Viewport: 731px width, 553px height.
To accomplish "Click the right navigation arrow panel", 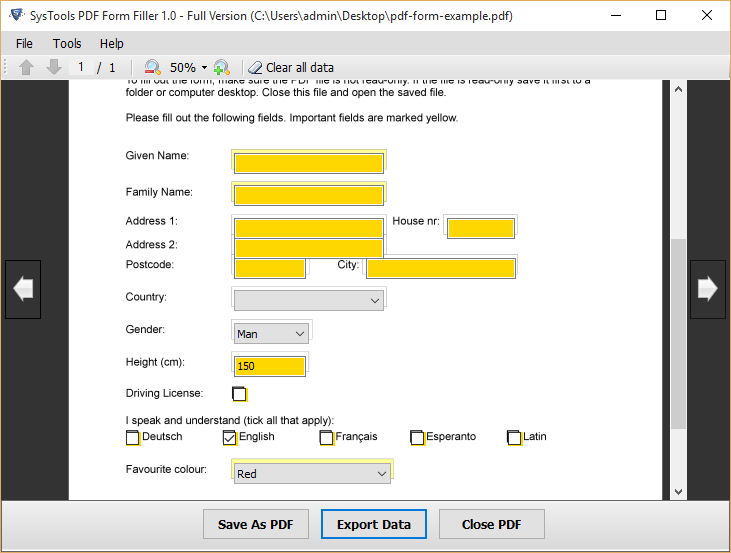I will 708,290.
